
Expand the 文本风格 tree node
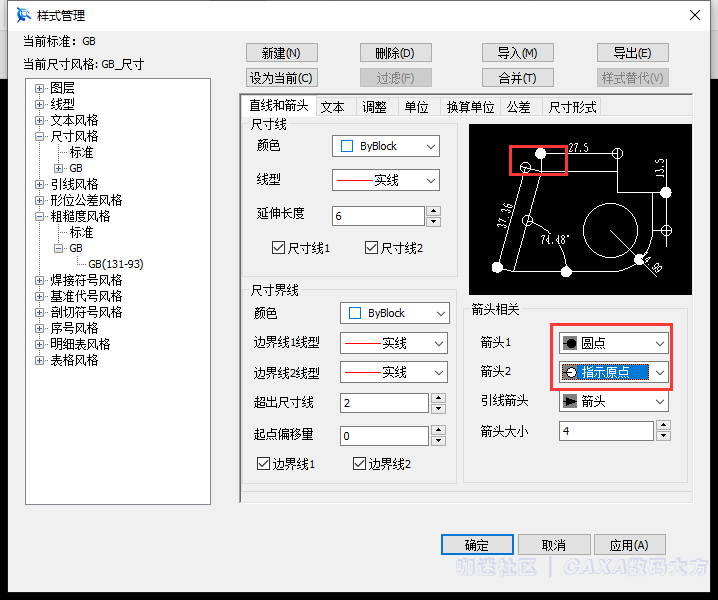[x=39, y=120]
